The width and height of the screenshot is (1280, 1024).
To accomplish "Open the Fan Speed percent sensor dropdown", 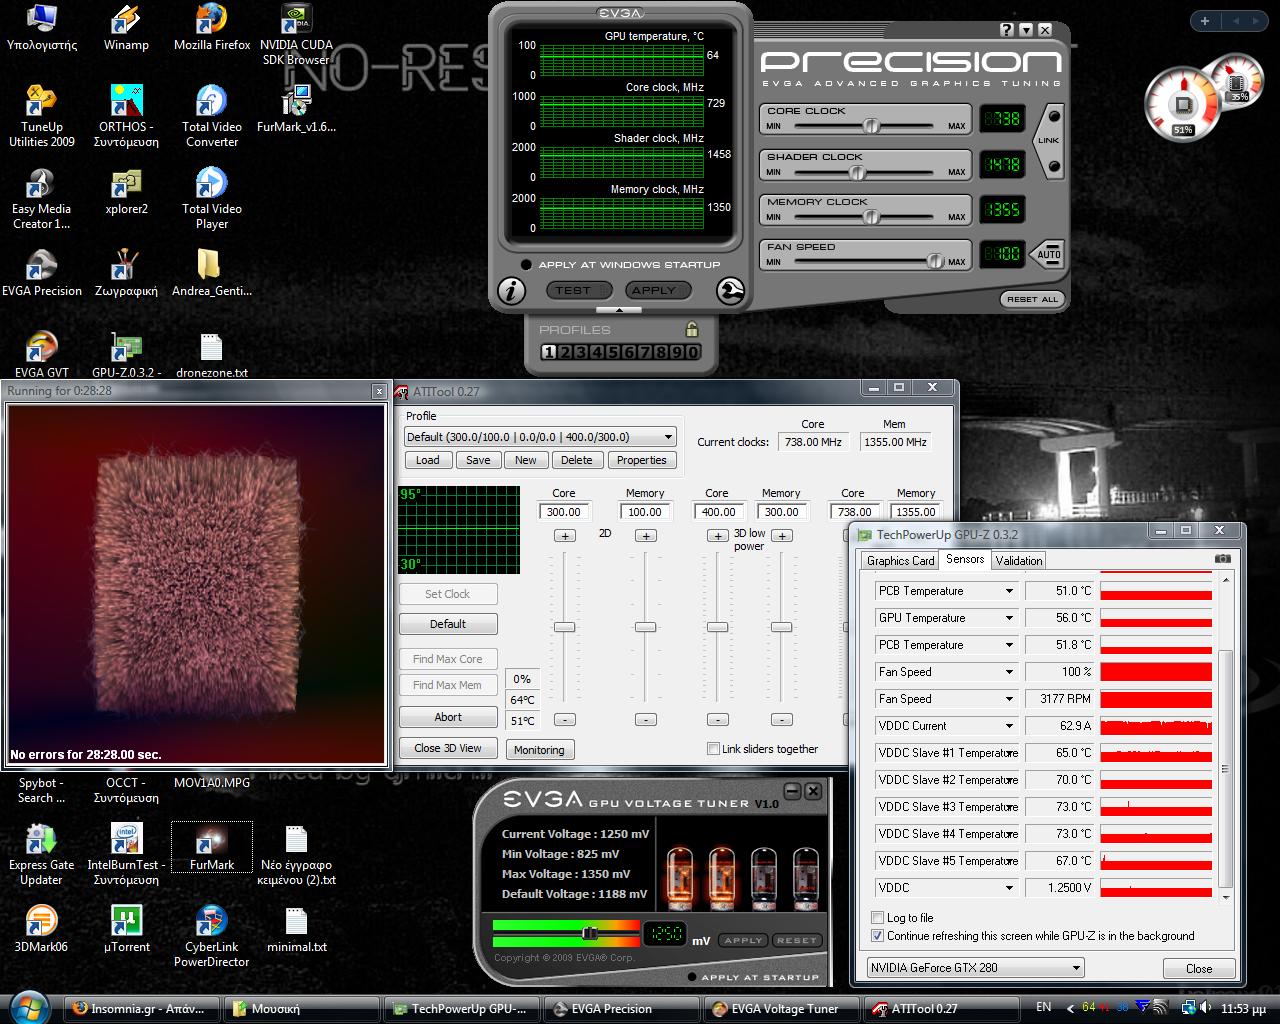I will click(x=1009, y=672).
